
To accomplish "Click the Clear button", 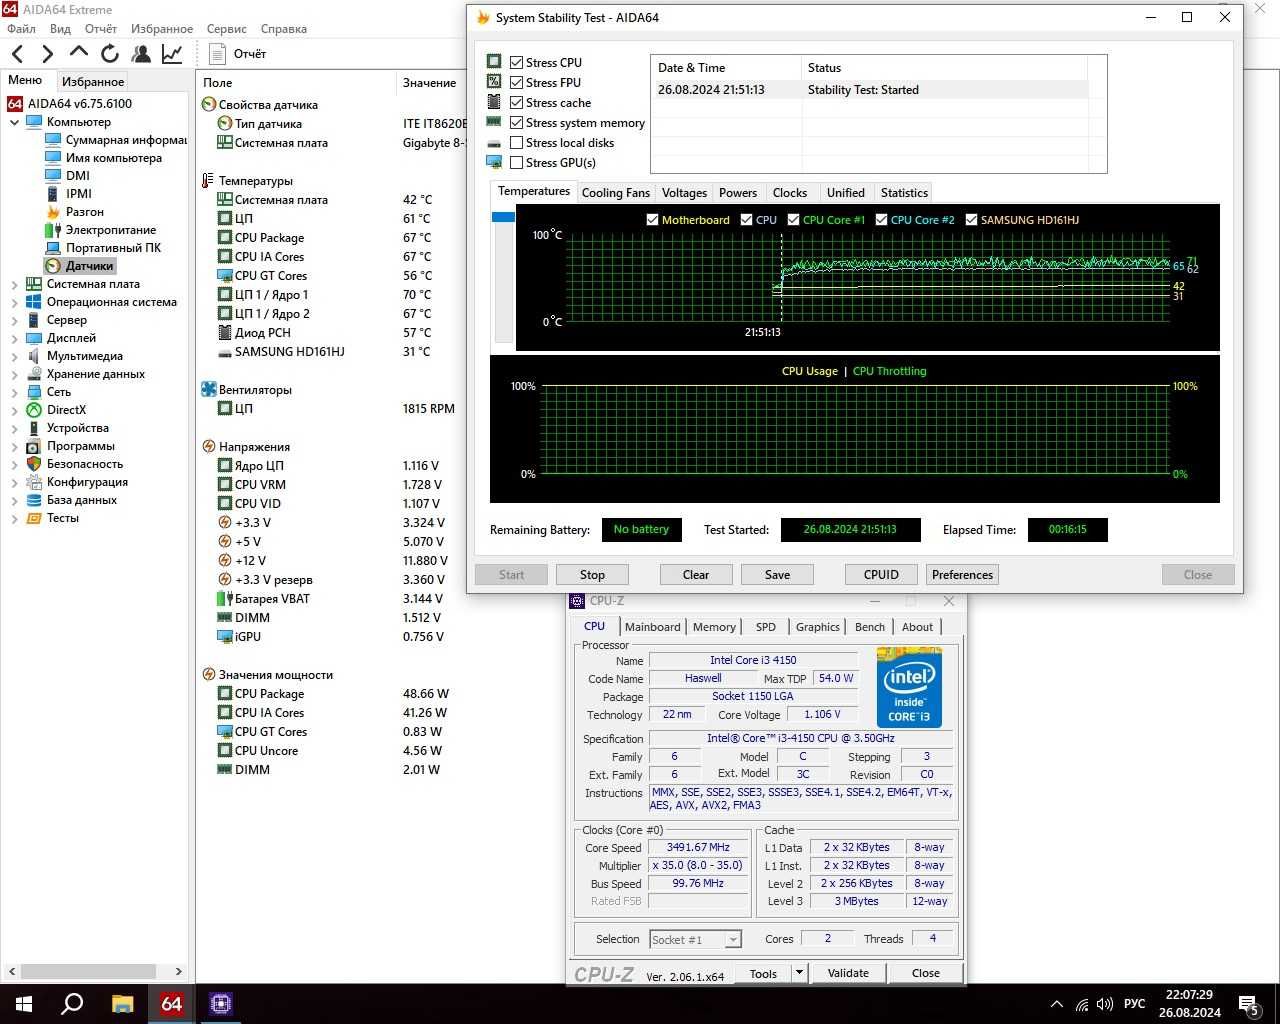I will click(696, 575).
